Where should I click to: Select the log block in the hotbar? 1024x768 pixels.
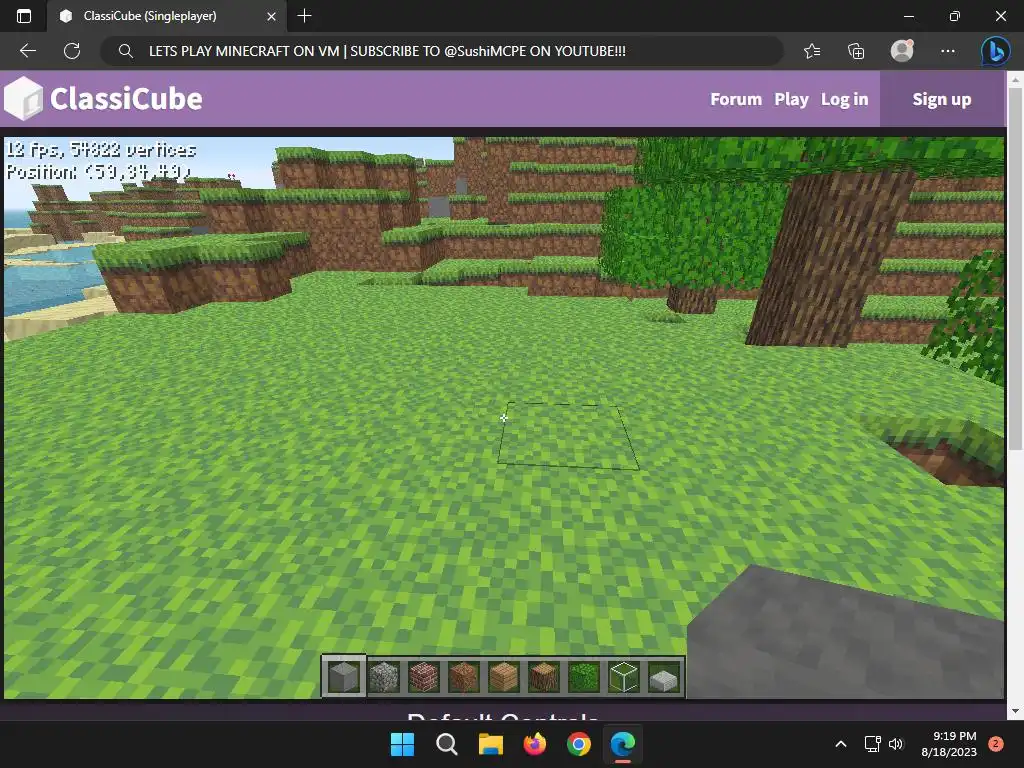pos(543,677)
